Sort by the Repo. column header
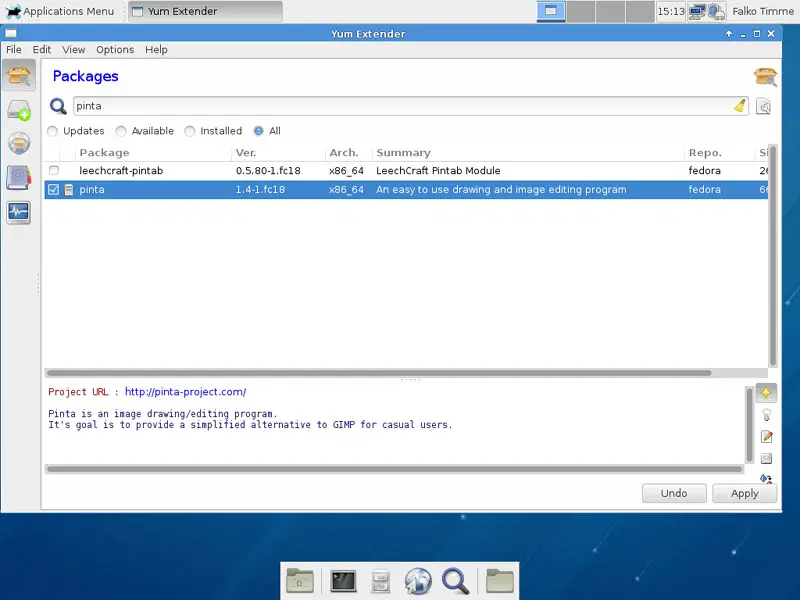The width and height of the screenshot is (800, 600). pyautogui.click(x=719, y=153)
